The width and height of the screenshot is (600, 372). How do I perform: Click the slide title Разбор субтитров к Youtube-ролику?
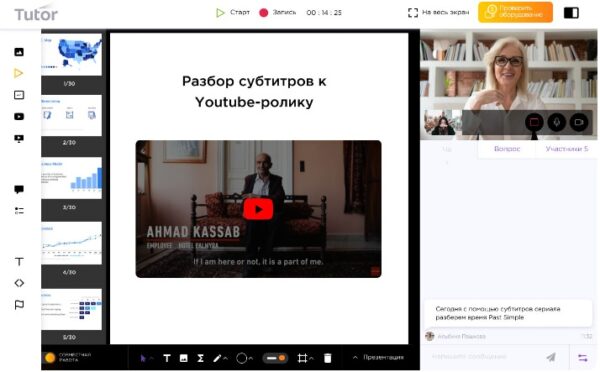[254, 91]
